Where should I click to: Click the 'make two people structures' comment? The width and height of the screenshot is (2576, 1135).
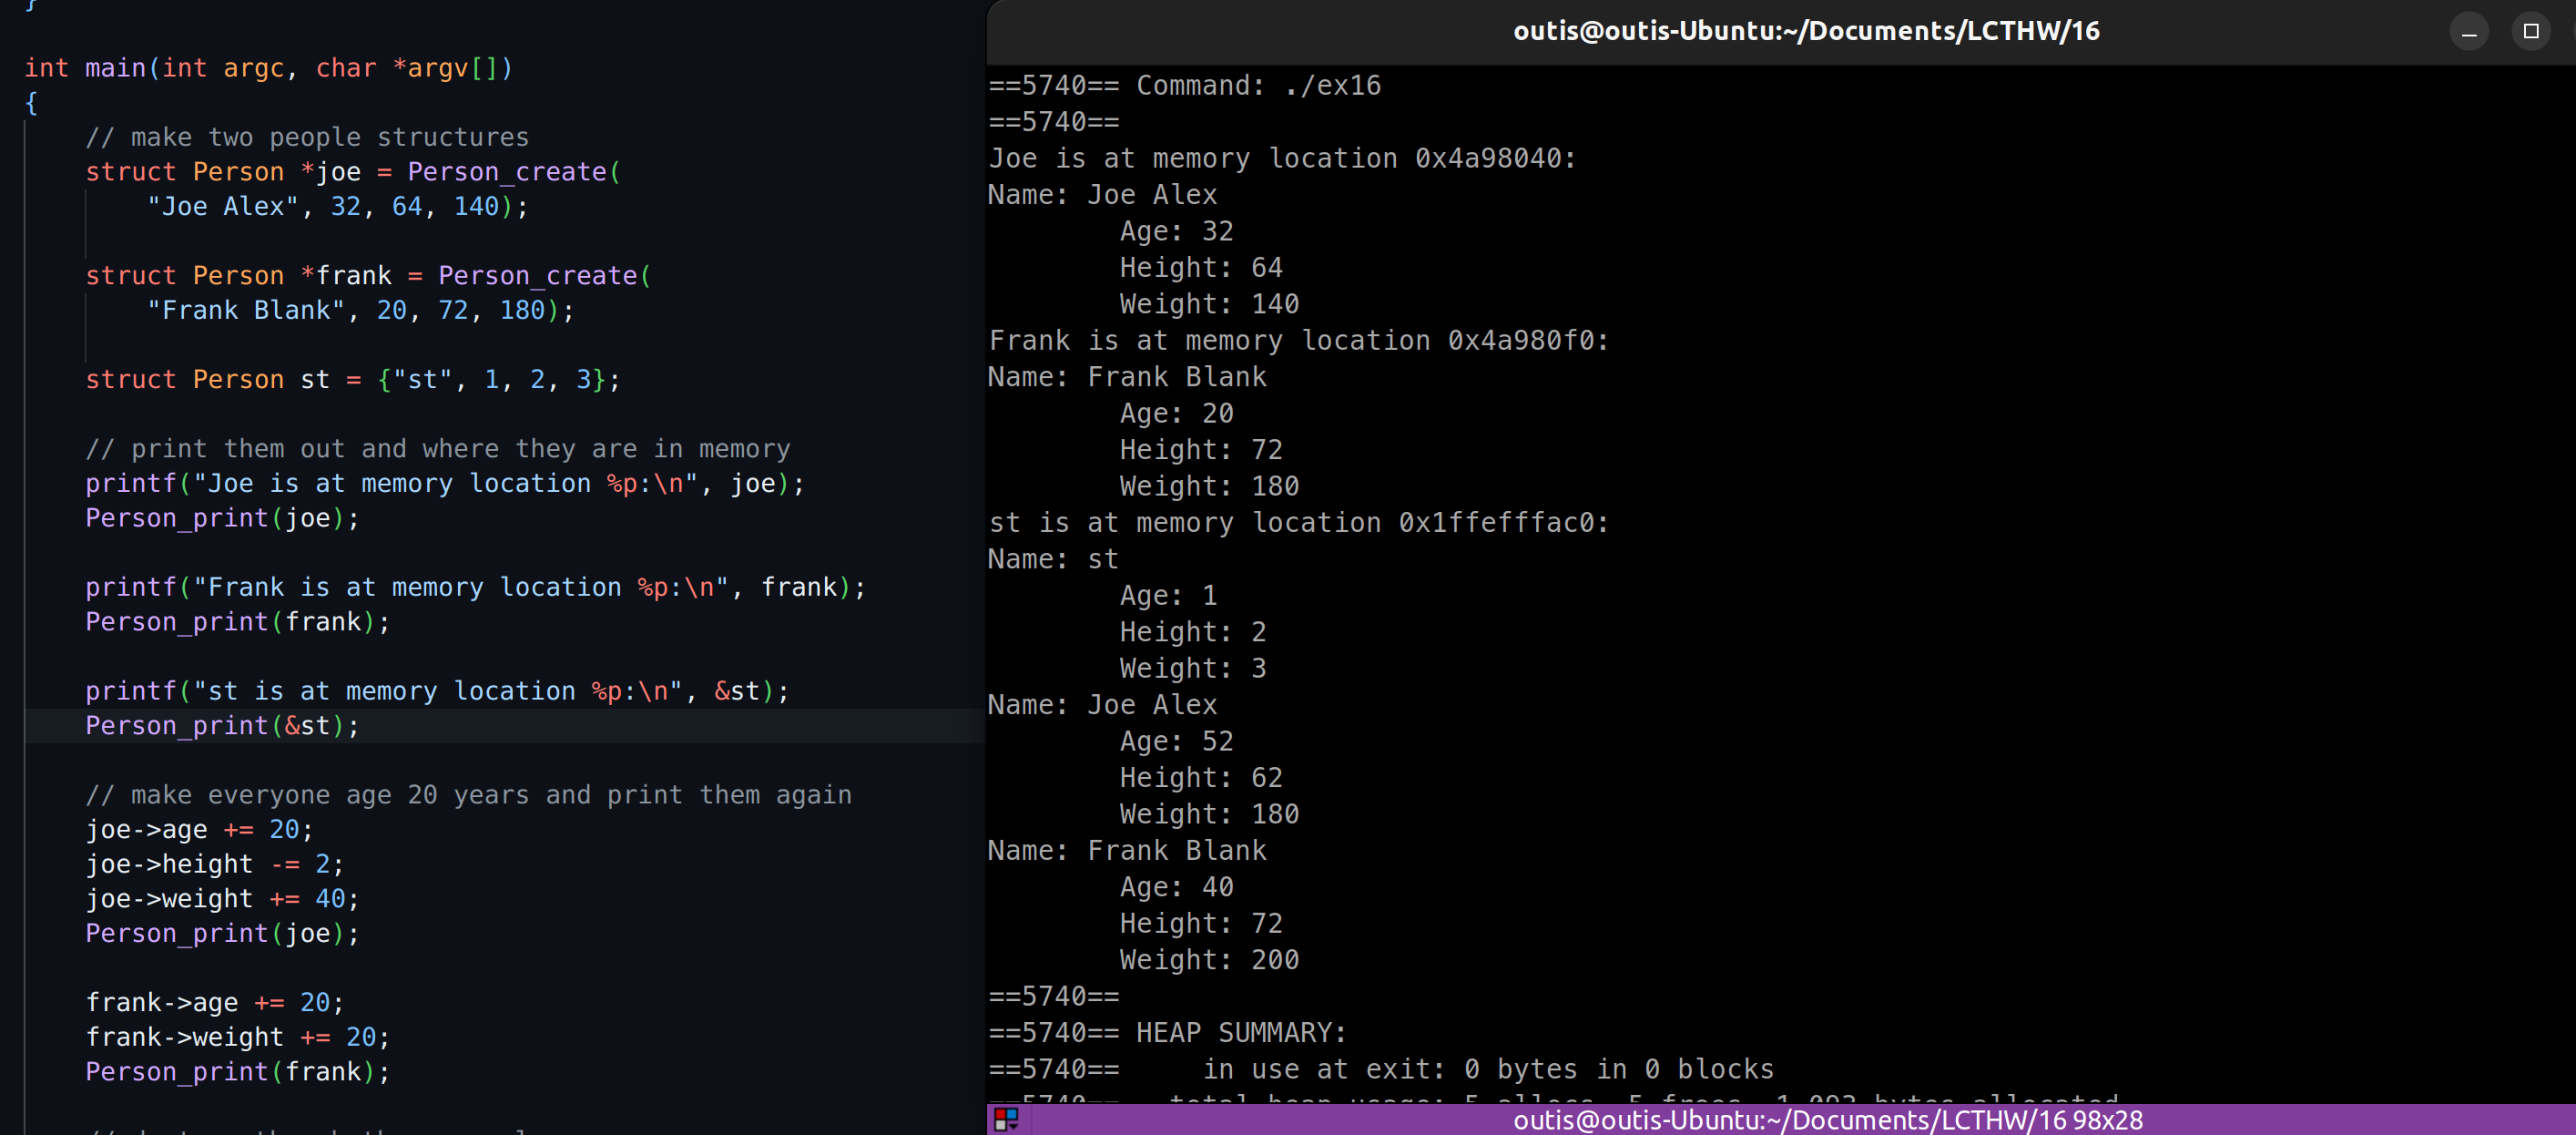coord(306,137)
